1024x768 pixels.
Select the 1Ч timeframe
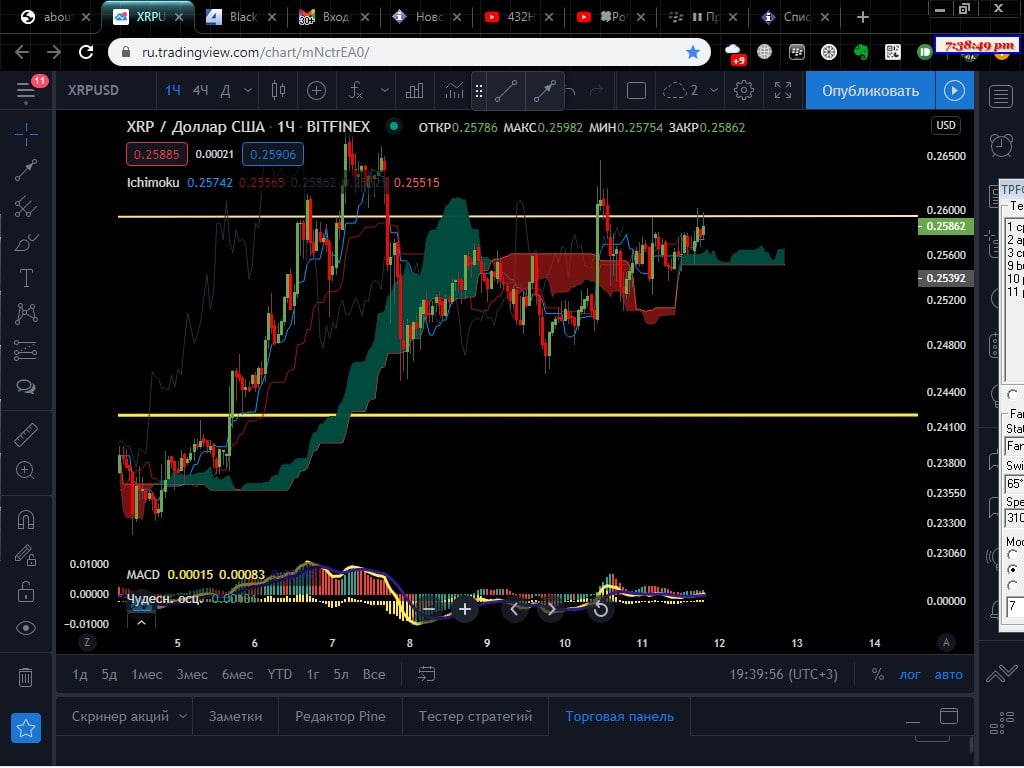pyautogui.click(x=172, y=90)
